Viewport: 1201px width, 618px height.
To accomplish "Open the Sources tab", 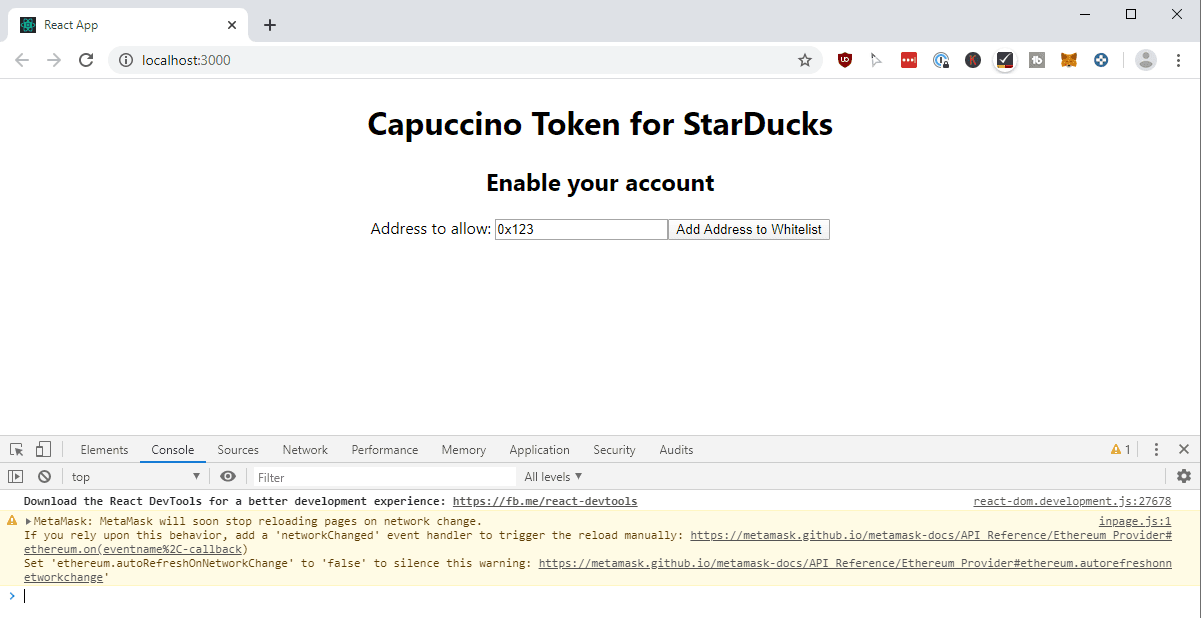I will [x=238, y=450].
